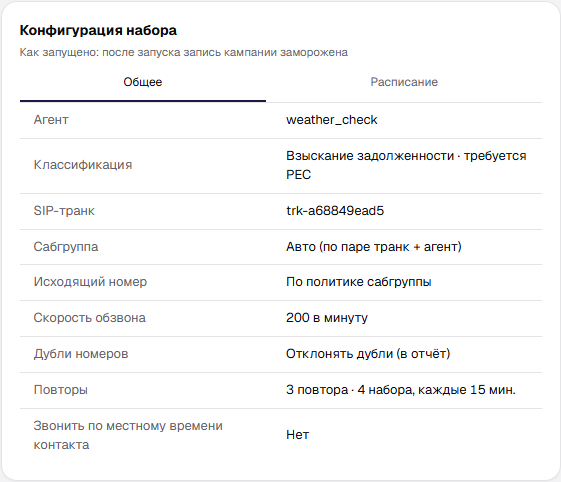Open the Расписание tab

click(x=404, y=82)
